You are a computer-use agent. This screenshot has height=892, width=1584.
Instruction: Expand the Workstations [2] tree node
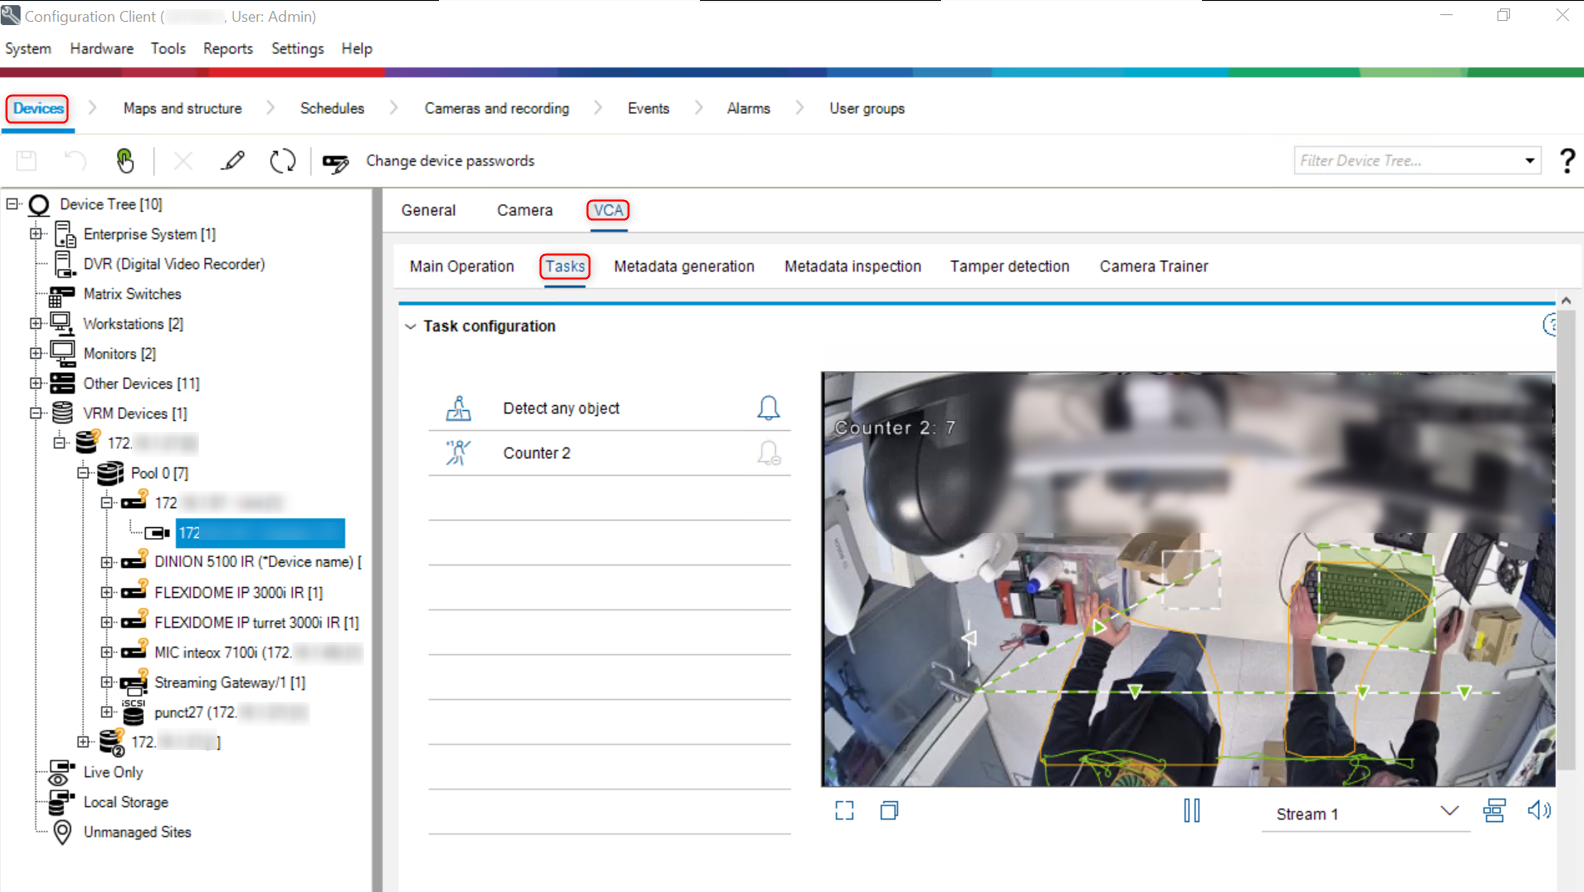[36, 324]
